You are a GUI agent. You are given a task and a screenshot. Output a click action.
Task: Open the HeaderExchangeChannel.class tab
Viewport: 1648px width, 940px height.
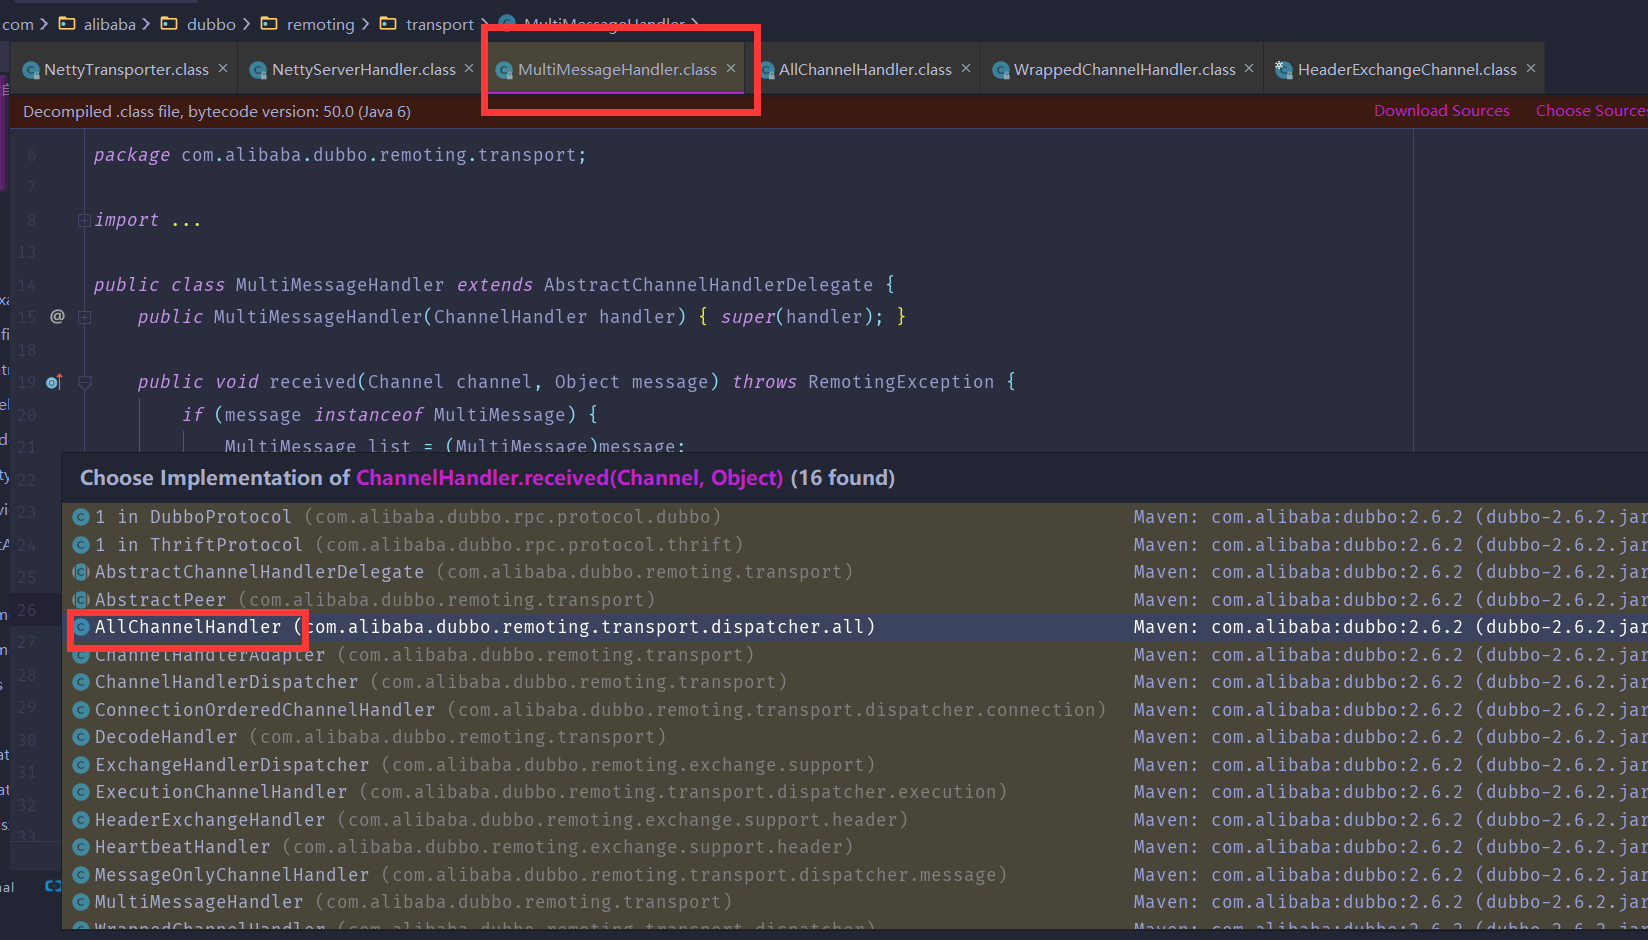coord(1407,70)
